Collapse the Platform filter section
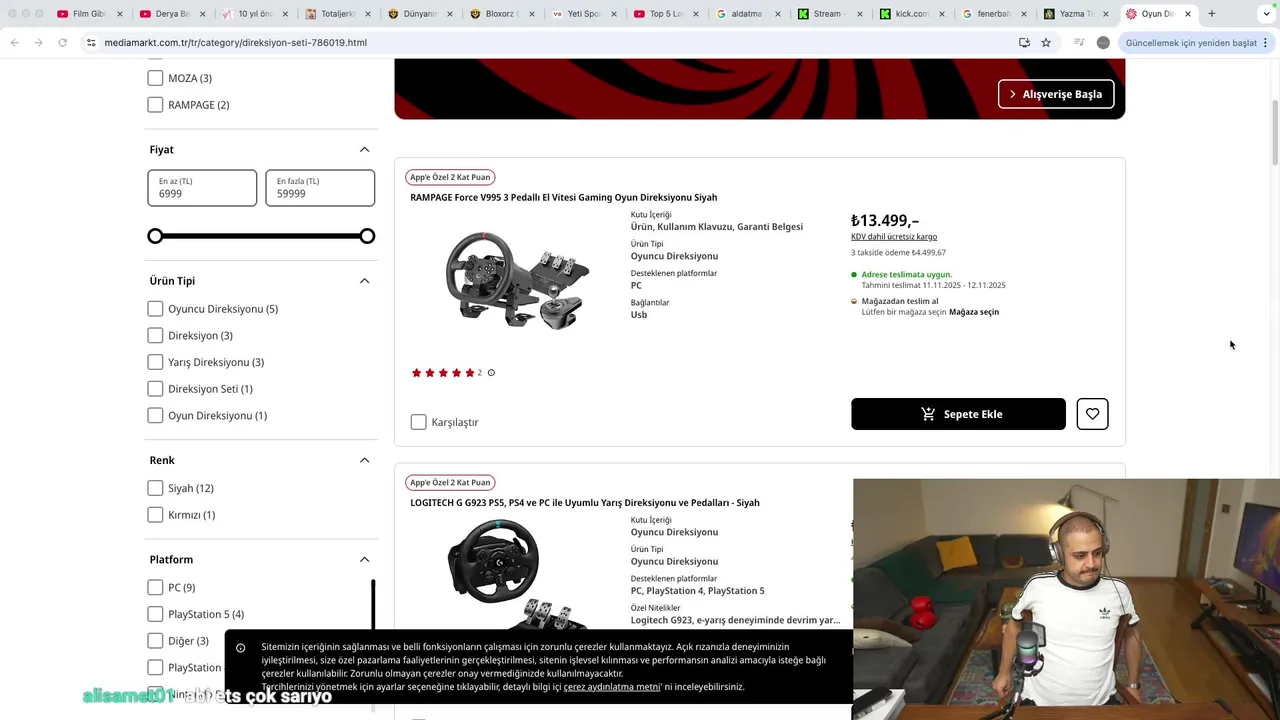This screenshot has height=720, width=1280. pyautogui.click(x=364, y=559)
